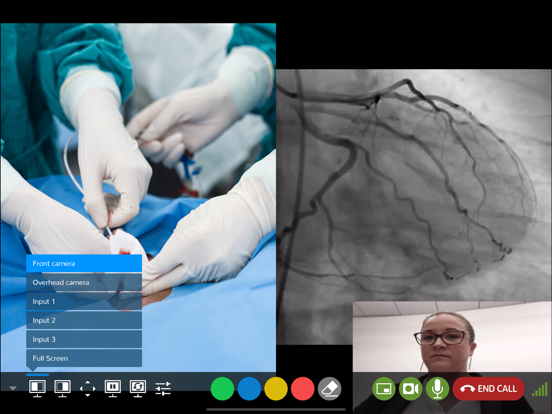Screen dimensions: 552x414
Task: Swap screens with the refresh monitor icon
Action: pyautogui.click(x=138, y=388)
